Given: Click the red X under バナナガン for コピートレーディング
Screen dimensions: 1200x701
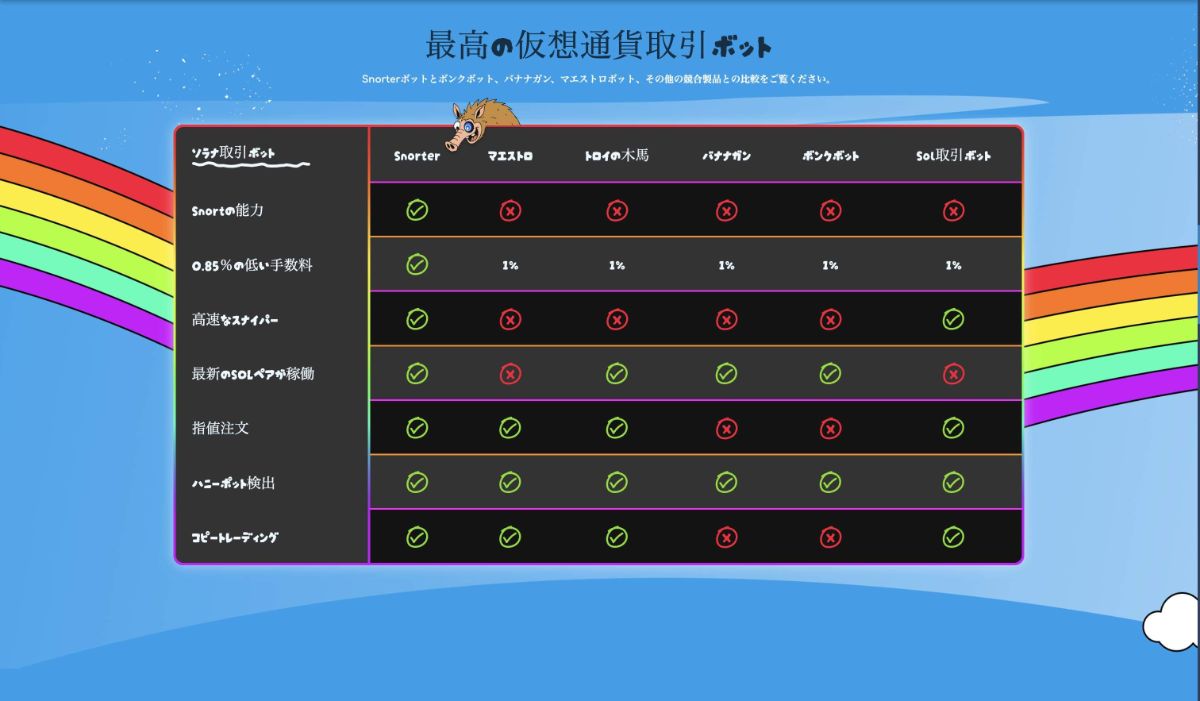Looking at the screenshot, I should click(x=725, y=536).
